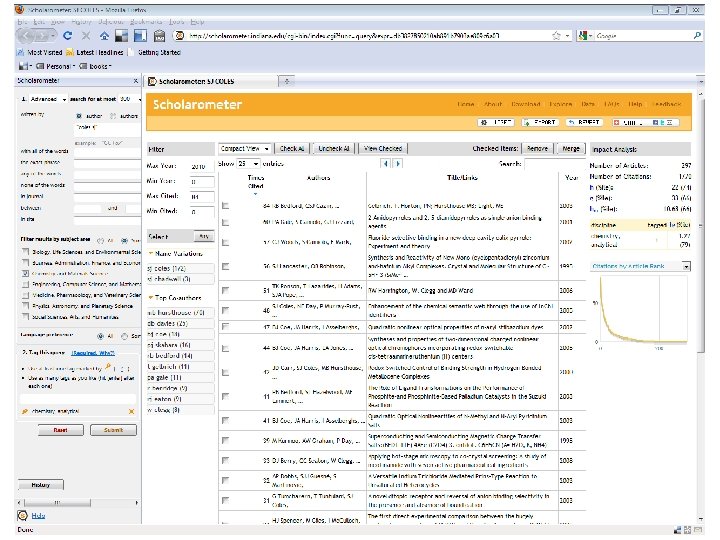Open the Tools menu
The height and width of the screenshot is (540, 720).
coord(176,22)
